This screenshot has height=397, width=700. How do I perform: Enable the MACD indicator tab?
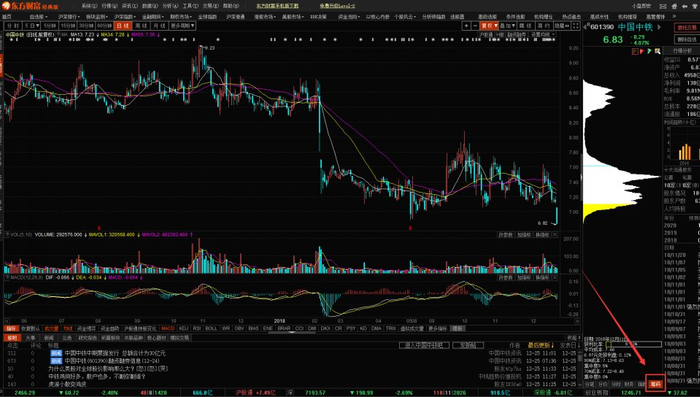(x=168, y=328)
